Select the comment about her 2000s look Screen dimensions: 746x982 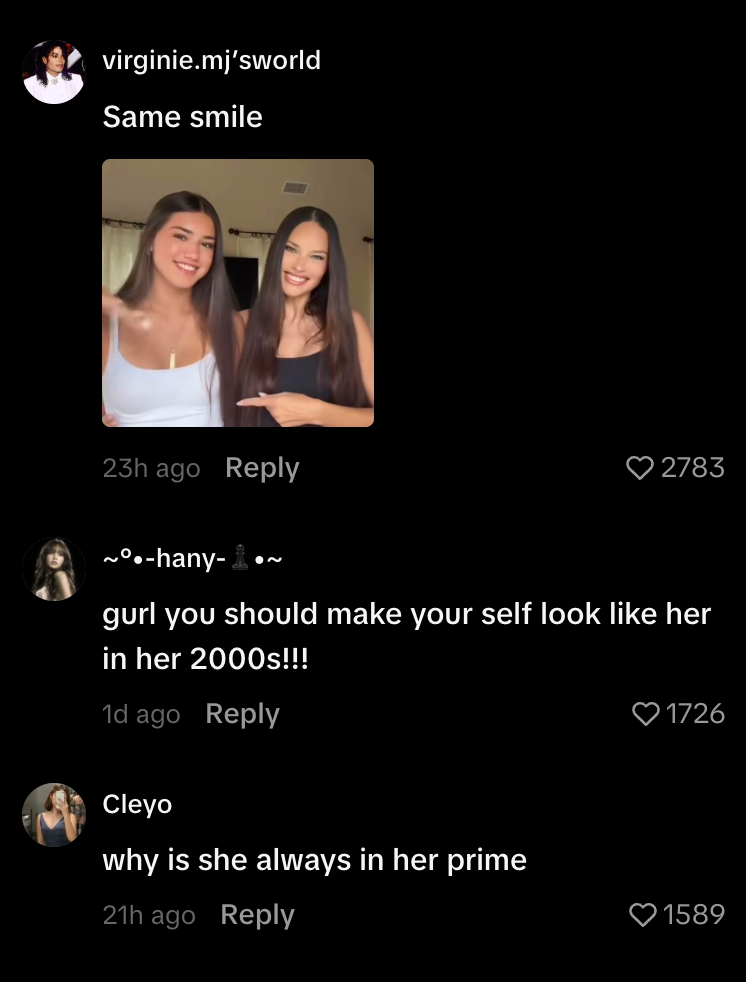pos(407,636)
